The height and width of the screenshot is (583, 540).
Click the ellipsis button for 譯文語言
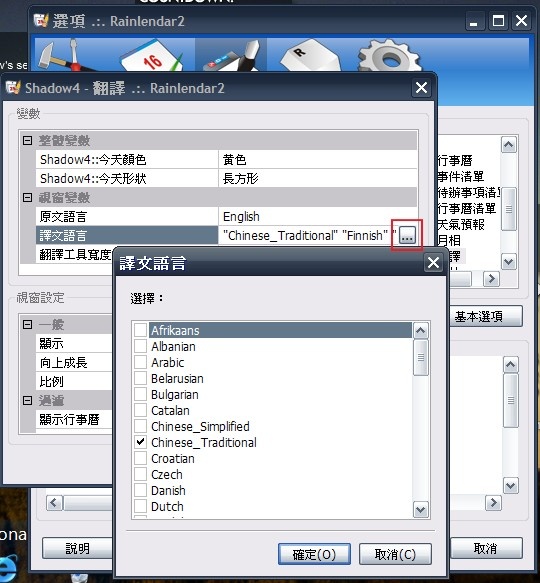(407, 235)
